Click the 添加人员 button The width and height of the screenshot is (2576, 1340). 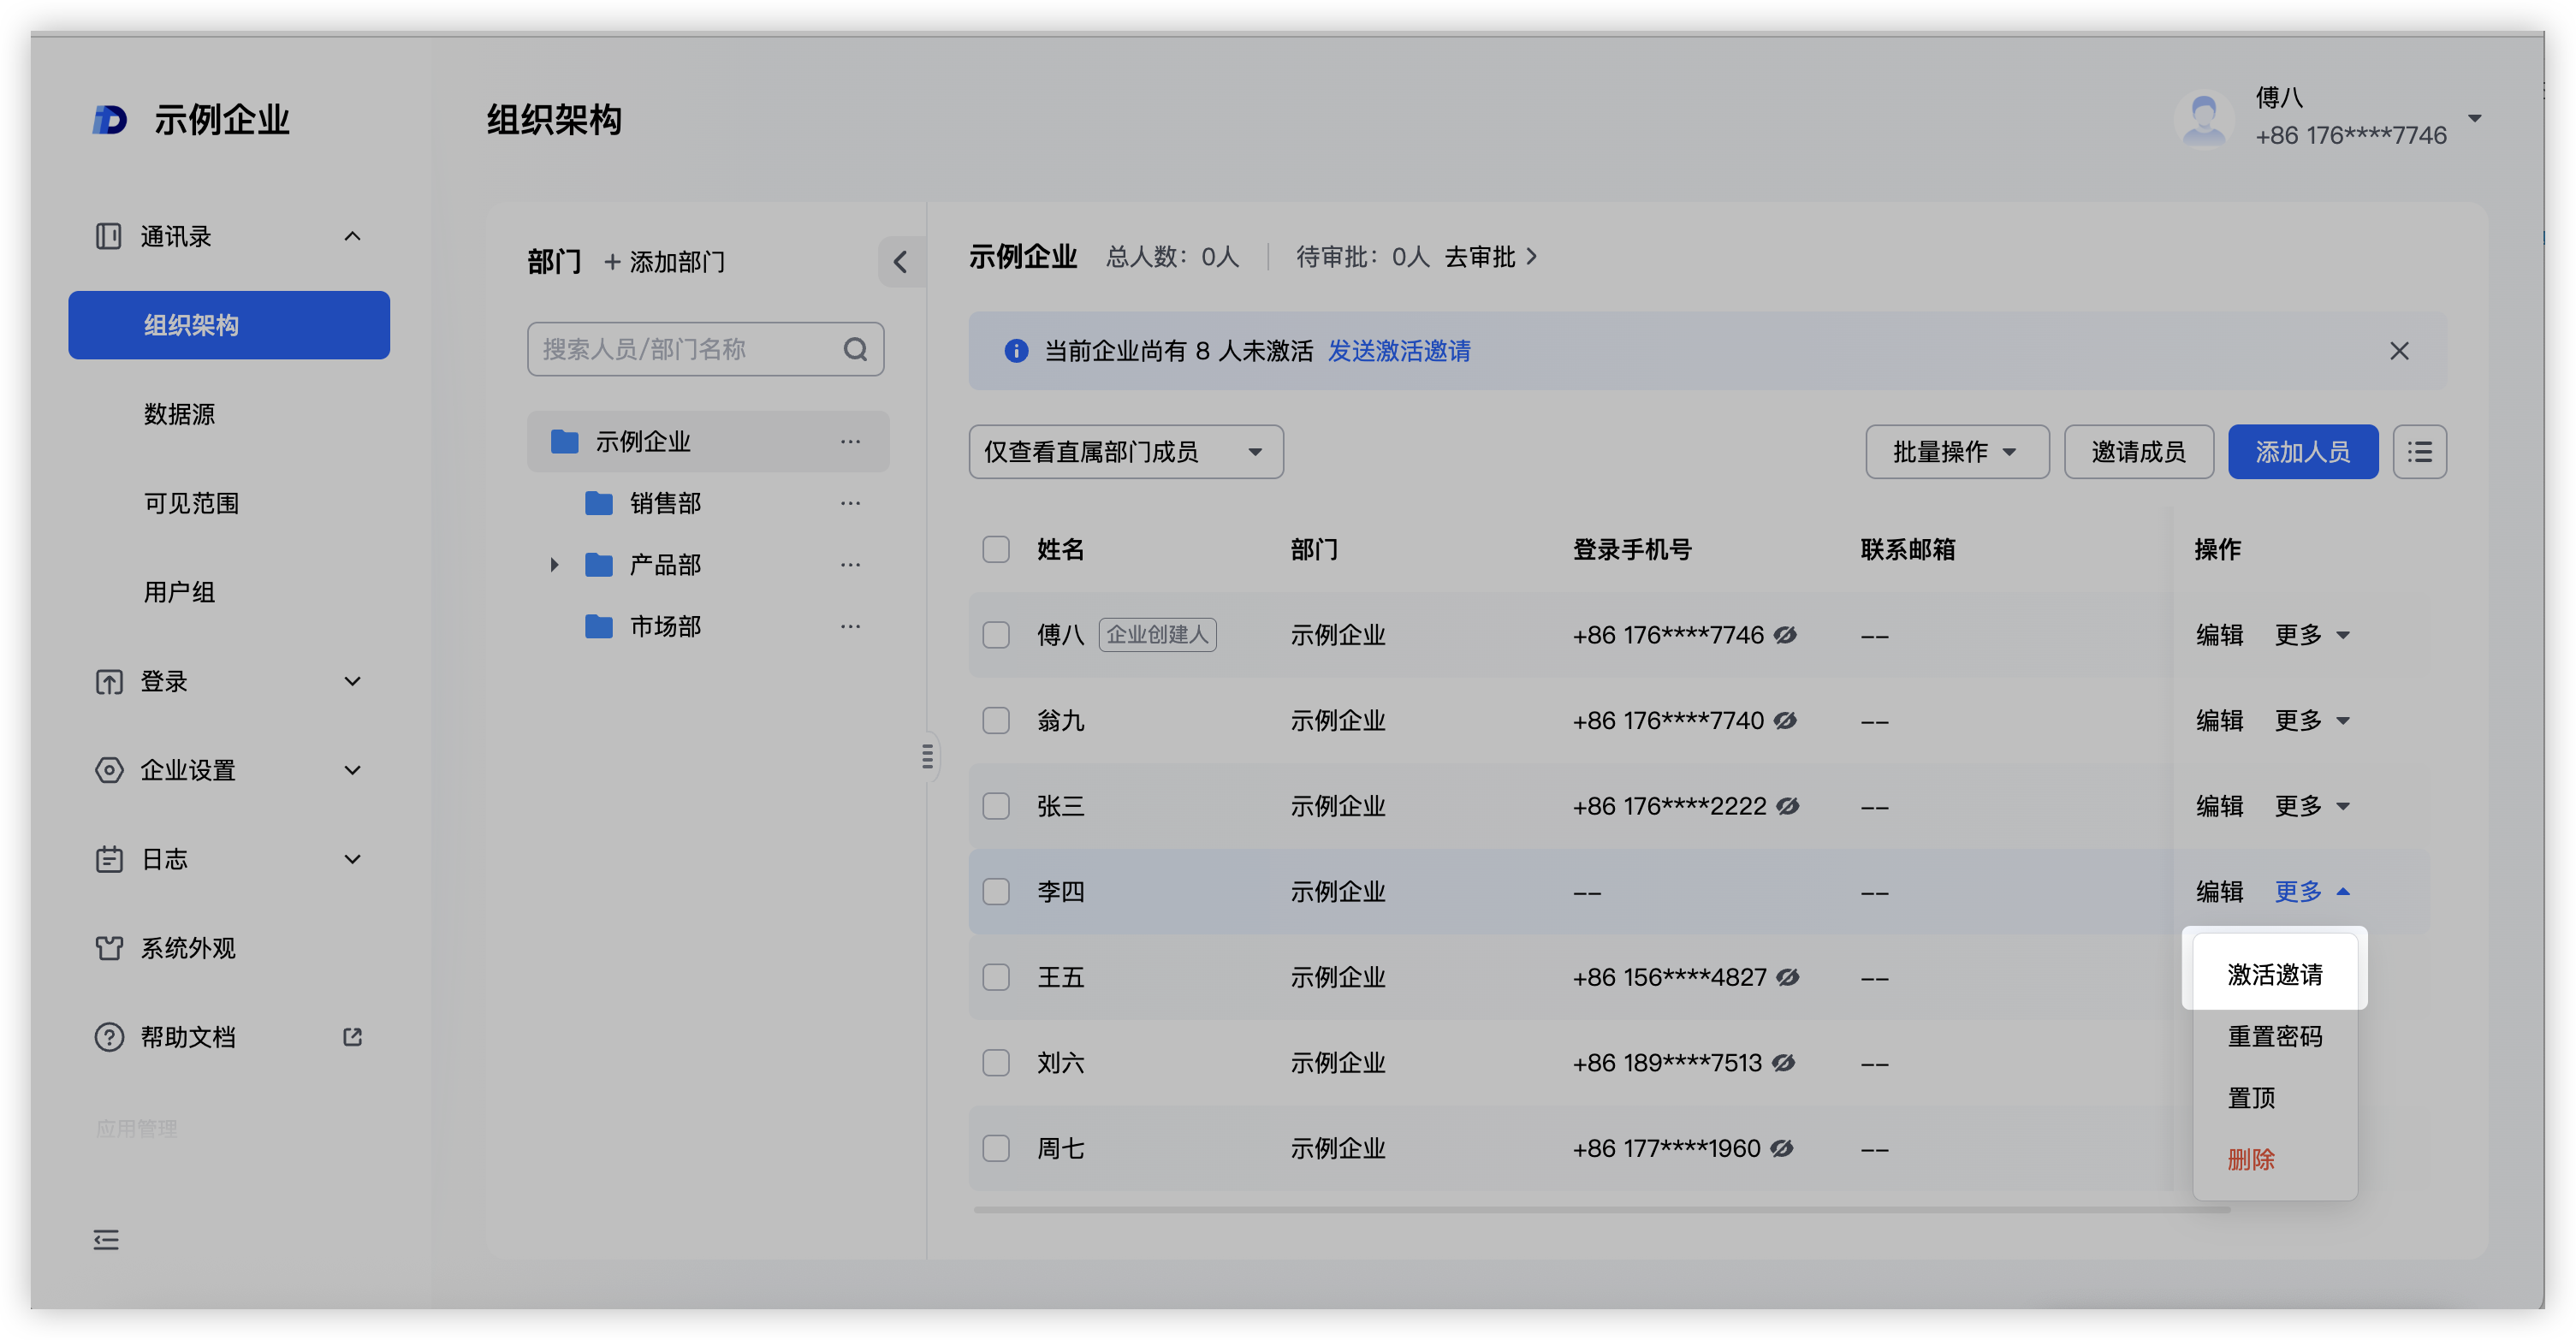(2302, 452)
